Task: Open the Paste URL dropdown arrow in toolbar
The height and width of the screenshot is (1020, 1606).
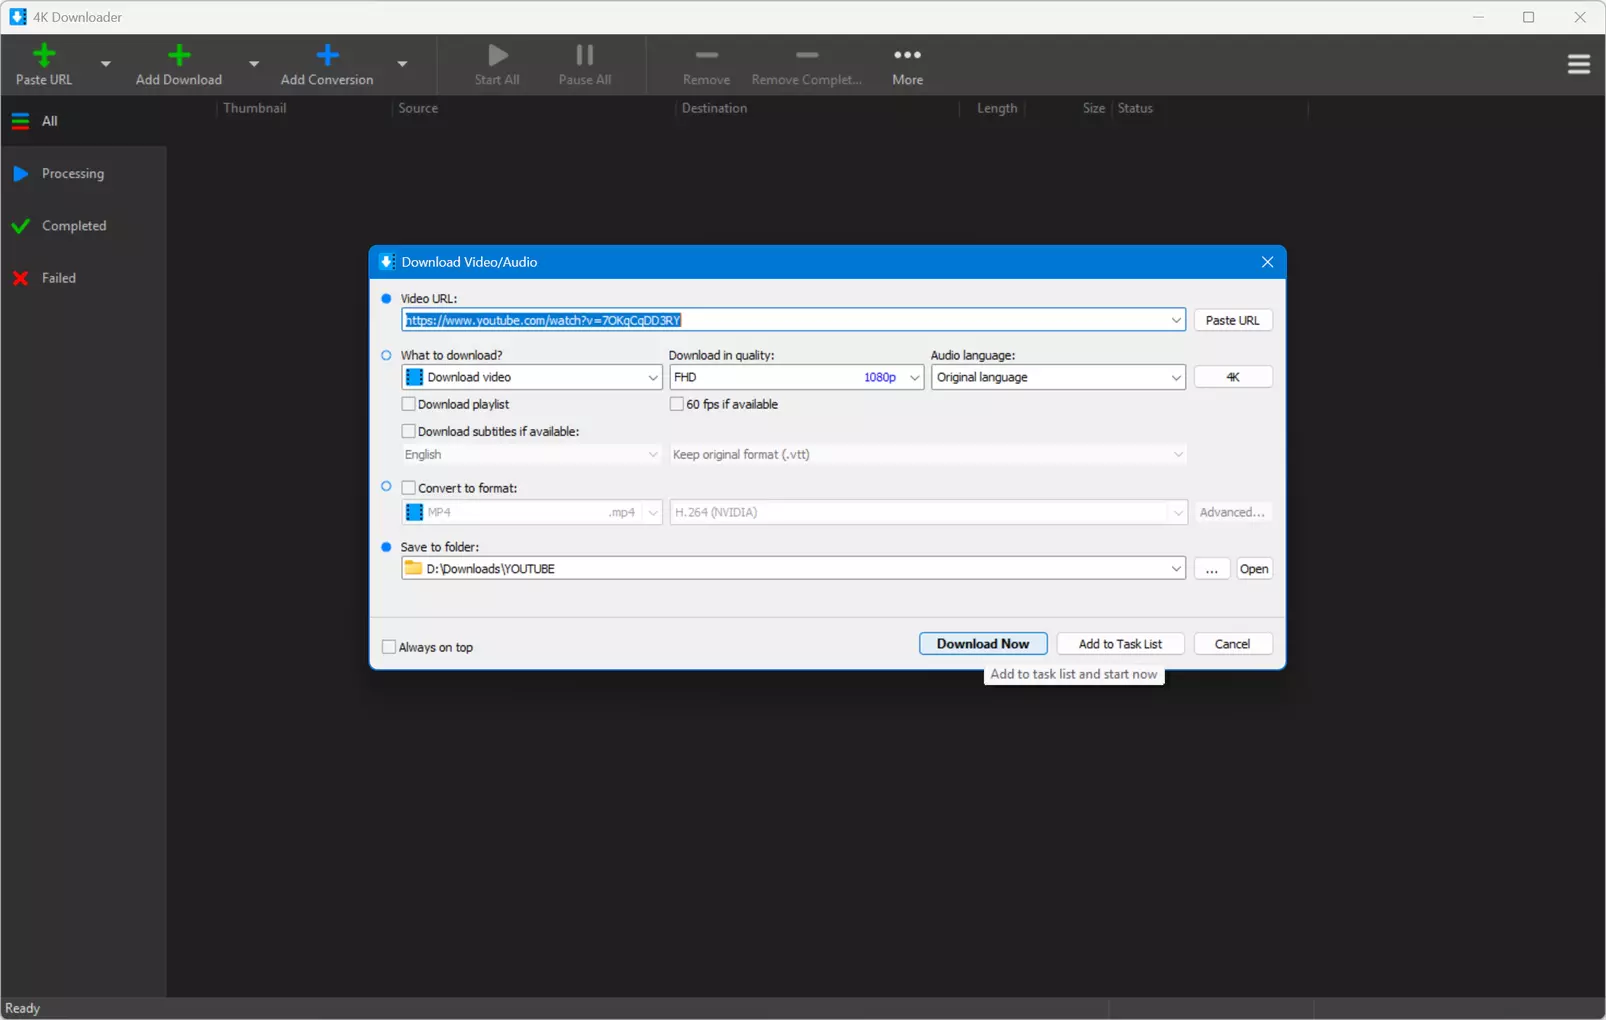Action: [x=105, y=64]
